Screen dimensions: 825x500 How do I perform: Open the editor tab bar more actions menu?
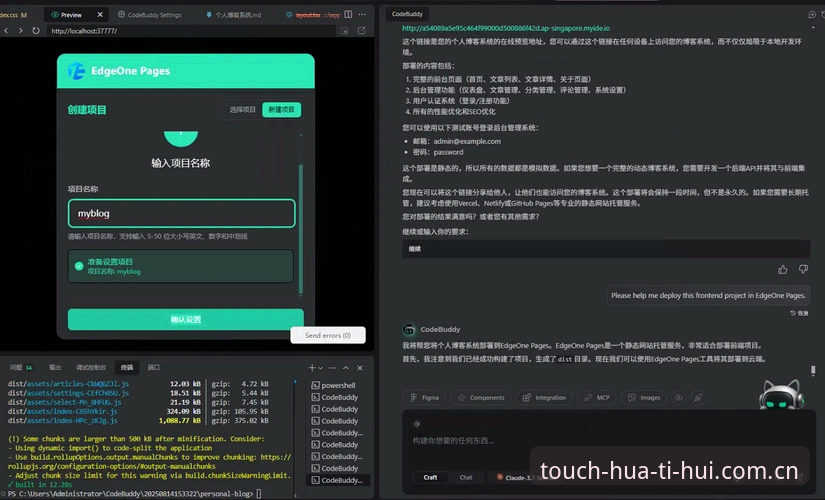coord(362,14)
